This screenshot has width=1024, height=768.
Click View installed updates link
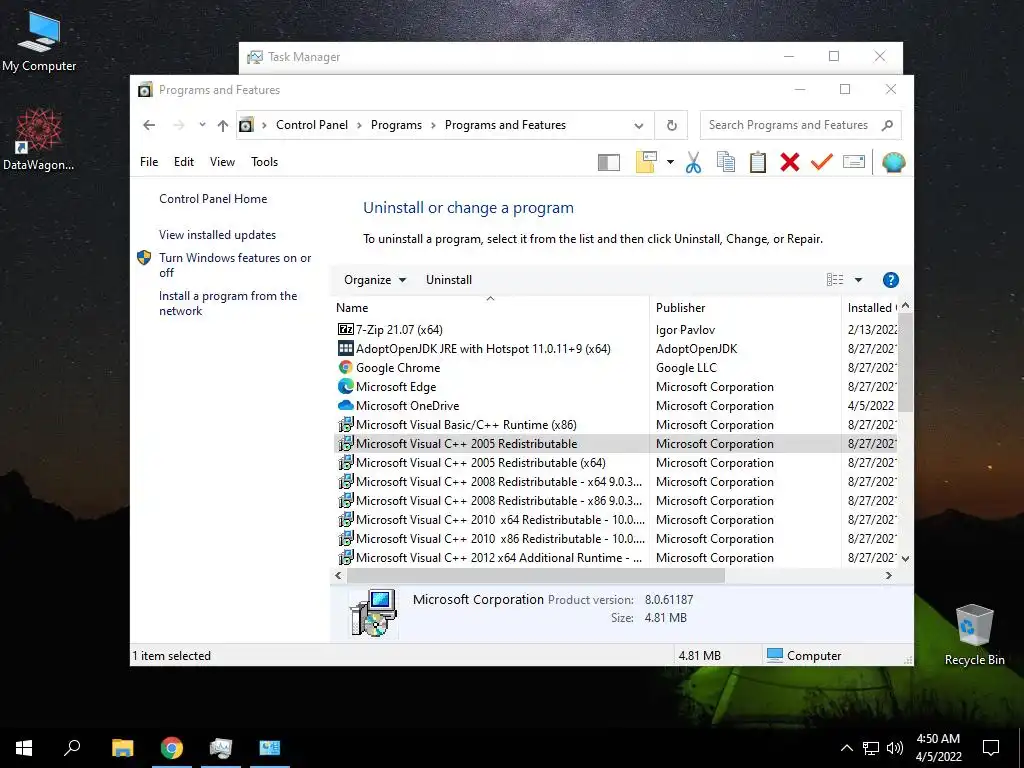pos(217,235)
